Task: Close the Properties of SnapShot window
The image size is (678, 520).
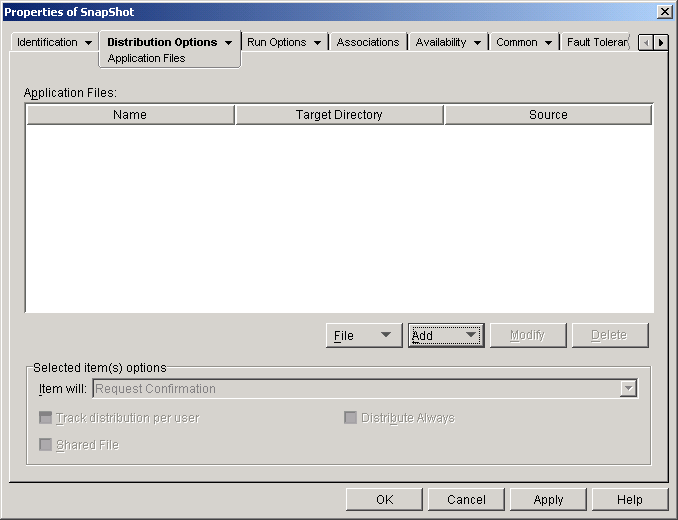Action: pyautogui.click(x=664, y=12)
